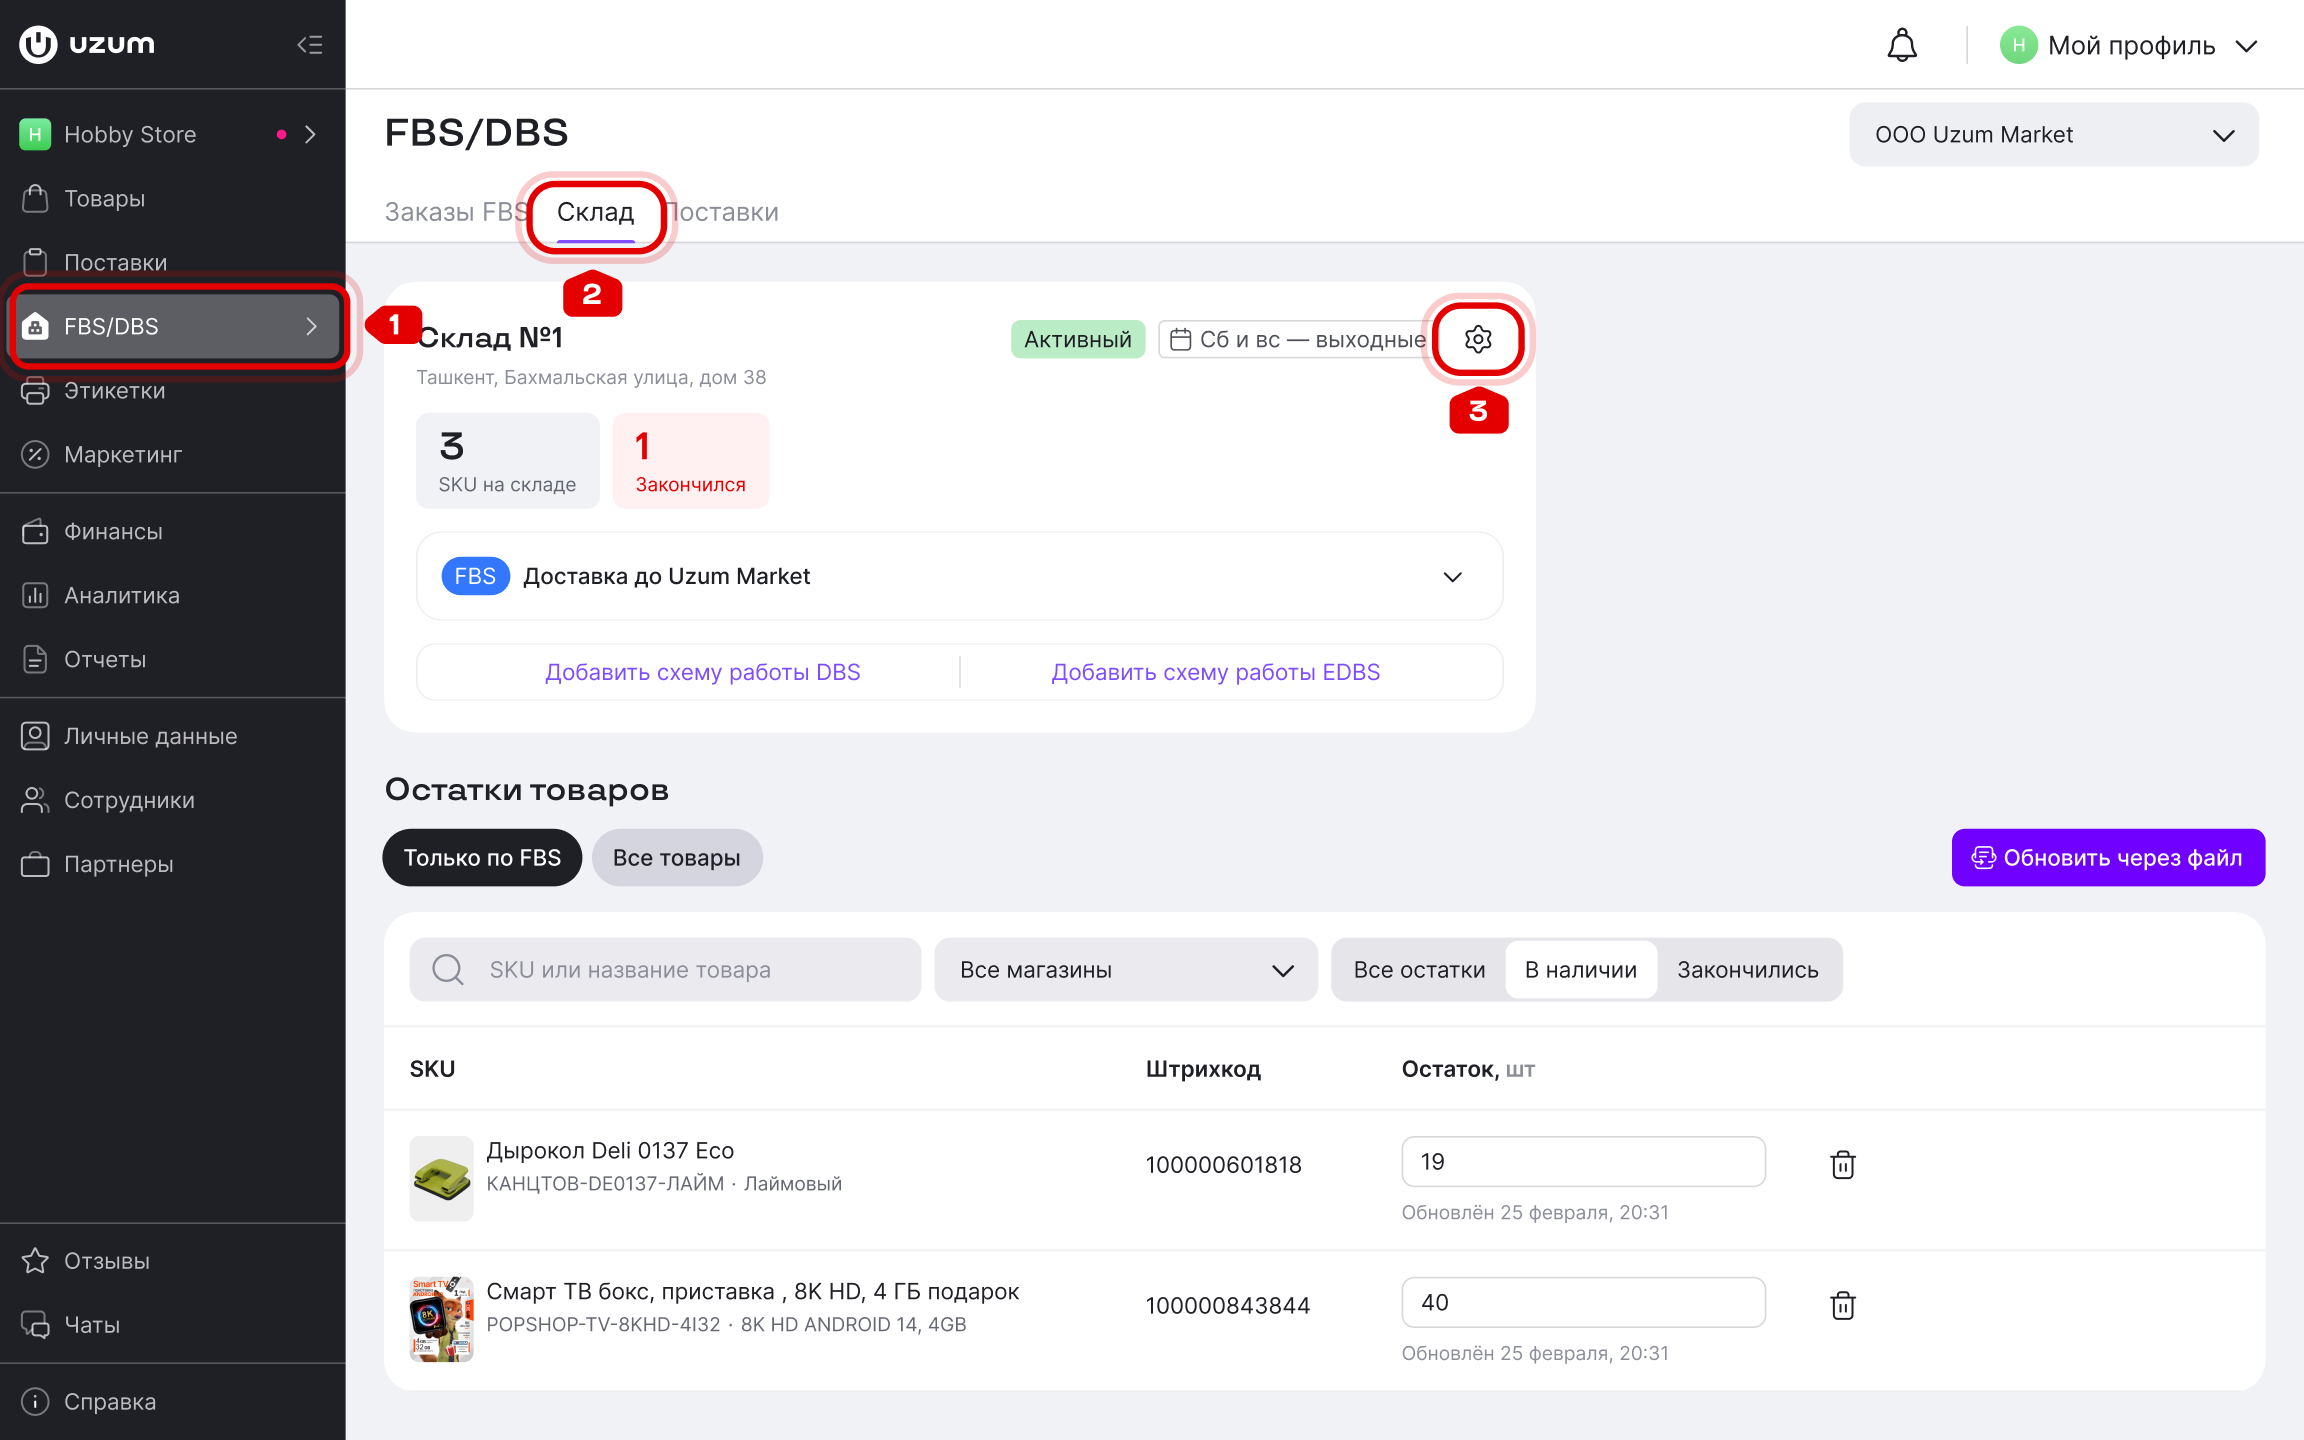Open Мой профиль dropdown
Viewport: 2304px width, 1440px height.
pos(2129,46)
